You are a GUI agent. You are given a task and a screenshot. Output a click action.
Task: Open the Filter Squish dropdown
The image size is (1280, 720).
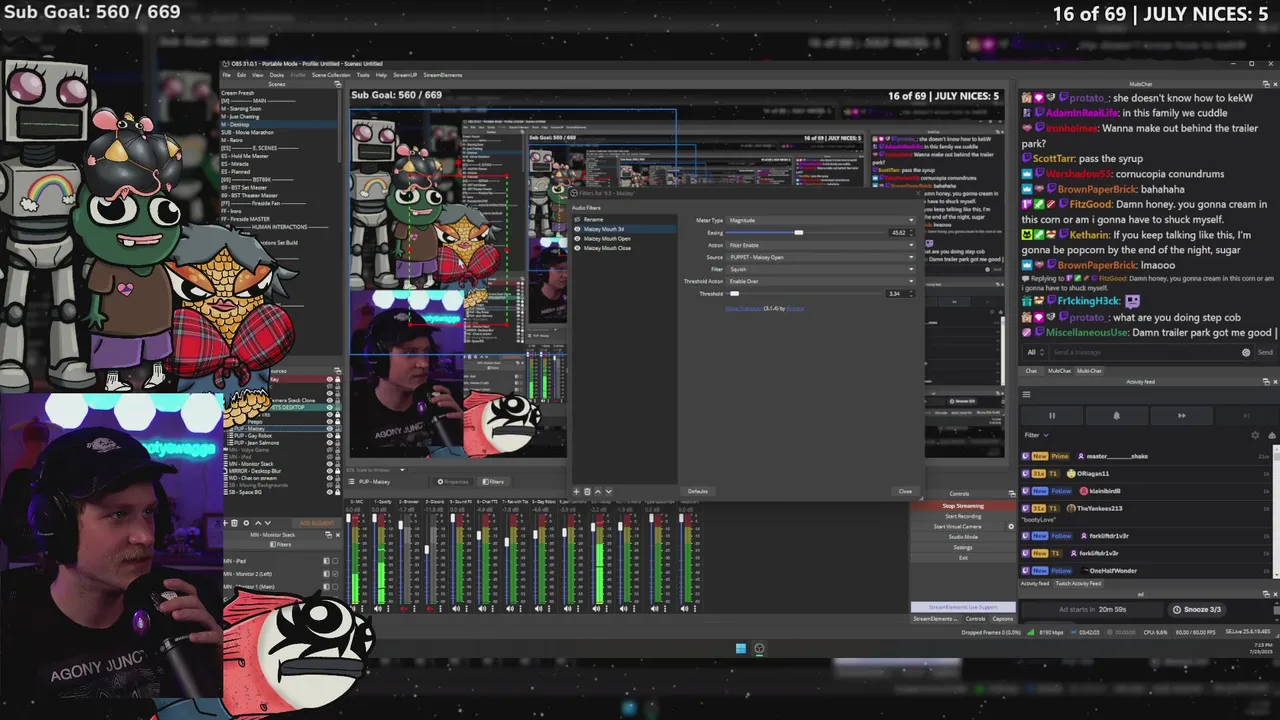(x=820, y=269)
